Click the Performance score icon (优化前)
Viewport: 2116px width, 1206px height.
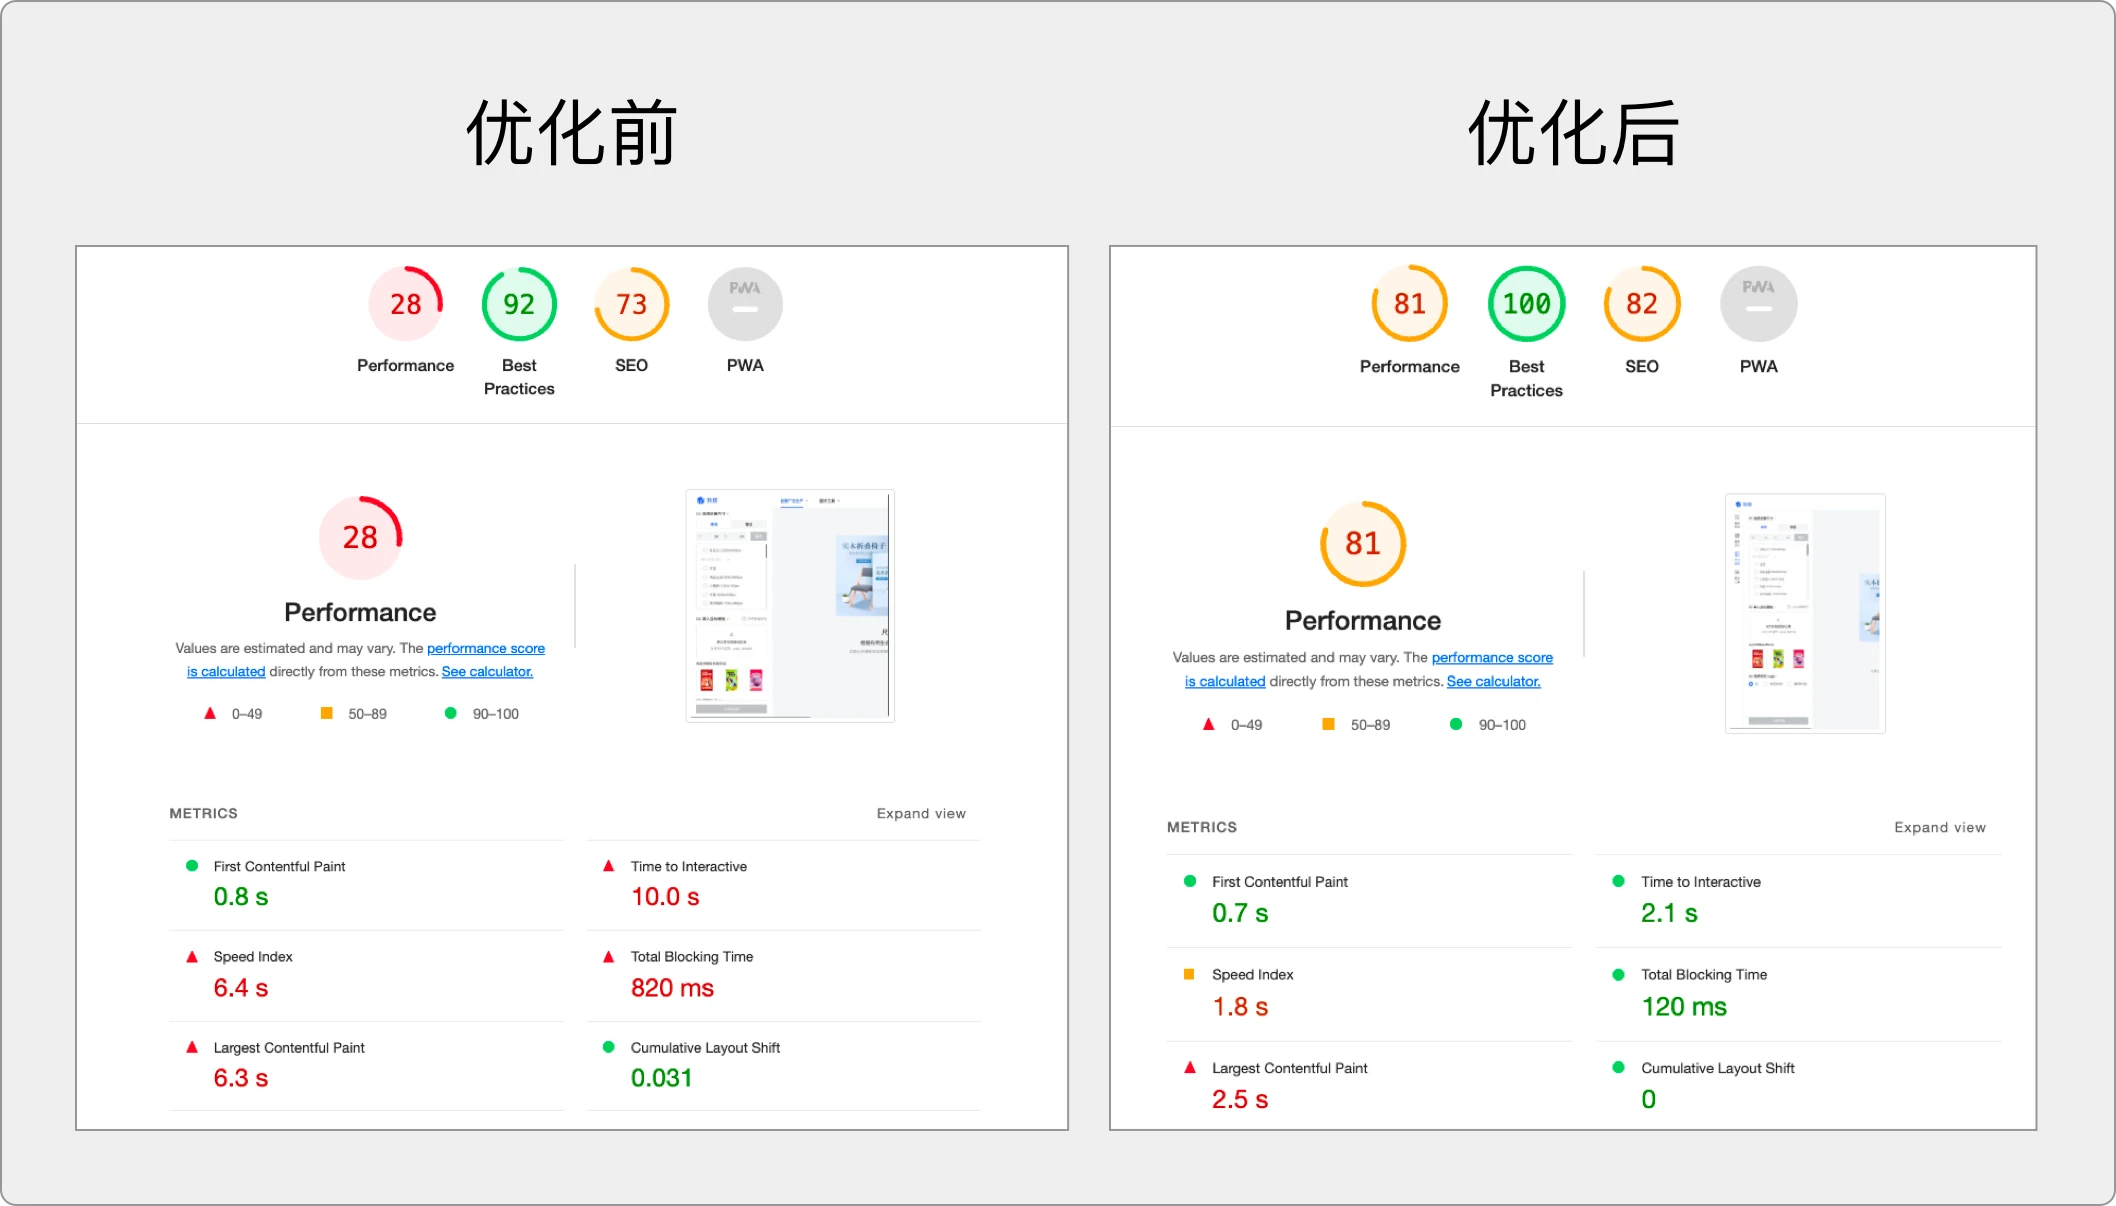click(403, 304)
